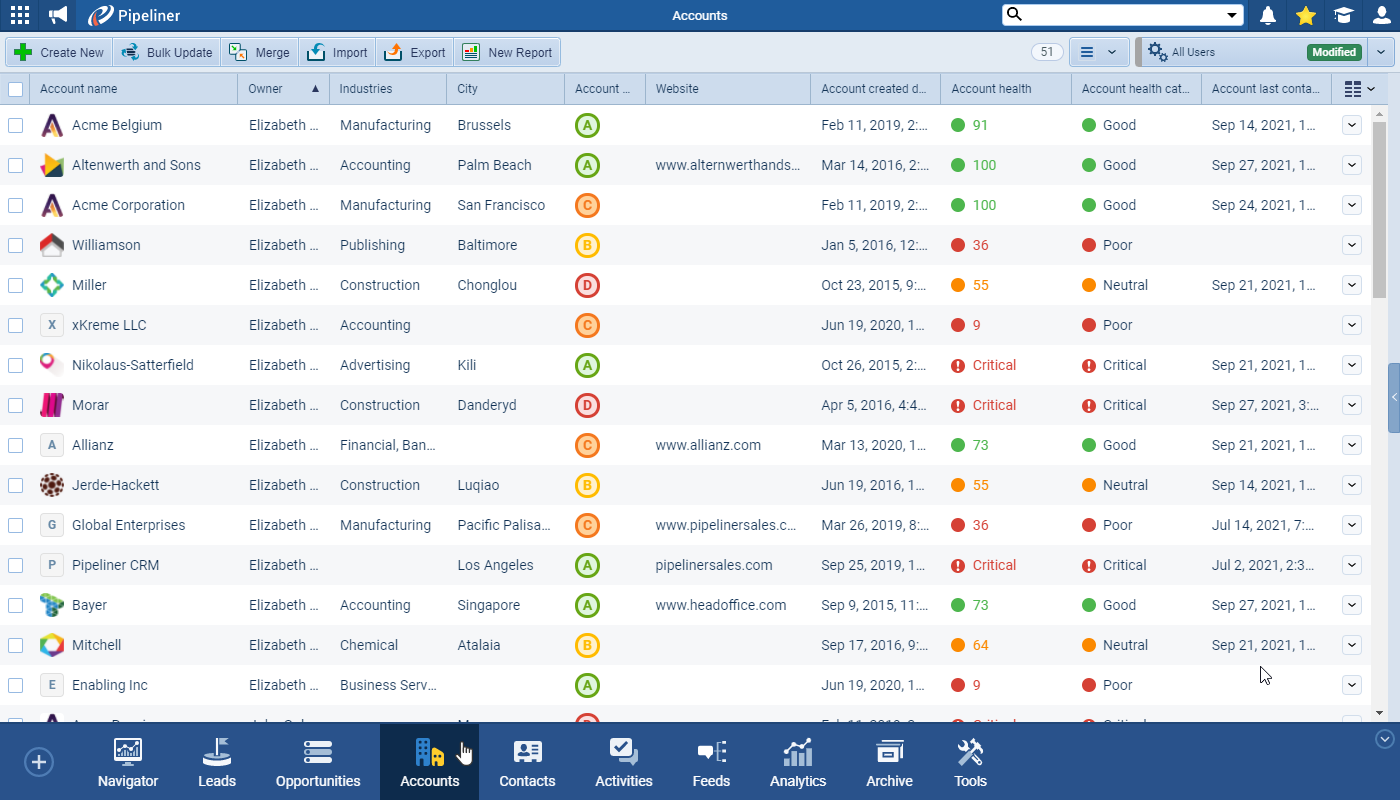The height and width of the screenshot is (800, 1400).
Task: Expand the All Users filter dropdown arrow
Action: tap(1381, 52)
